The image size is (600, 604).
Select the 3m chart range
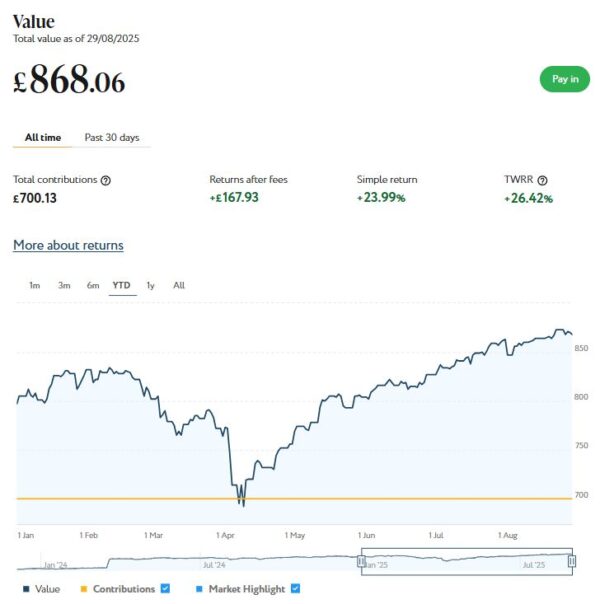pyautogui.click(x=64, y=285)
